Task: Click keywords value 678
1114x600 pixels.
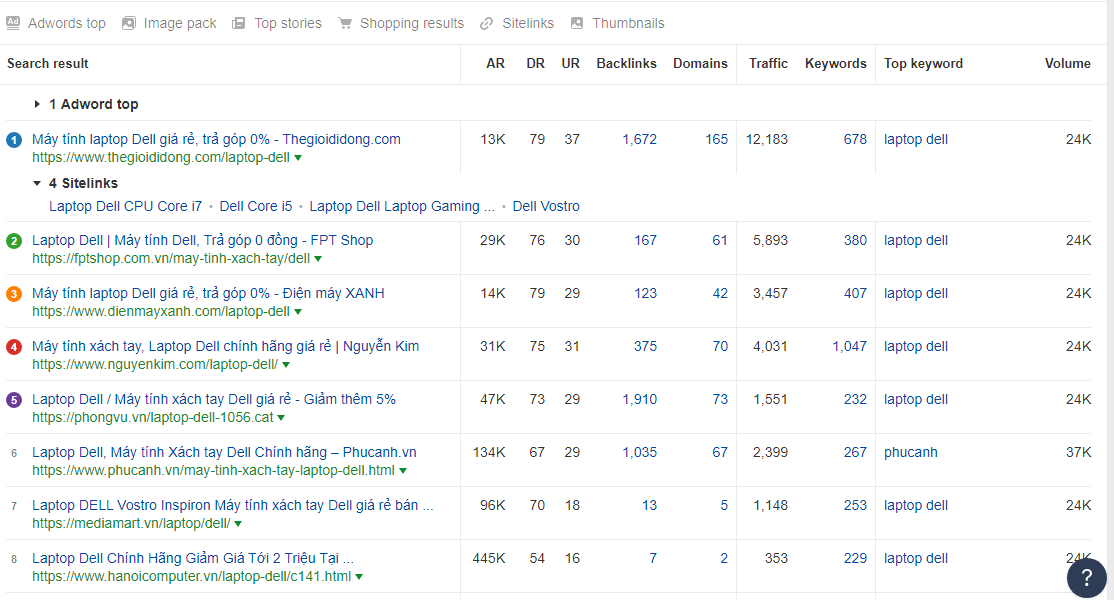Action: pos(855,139)
